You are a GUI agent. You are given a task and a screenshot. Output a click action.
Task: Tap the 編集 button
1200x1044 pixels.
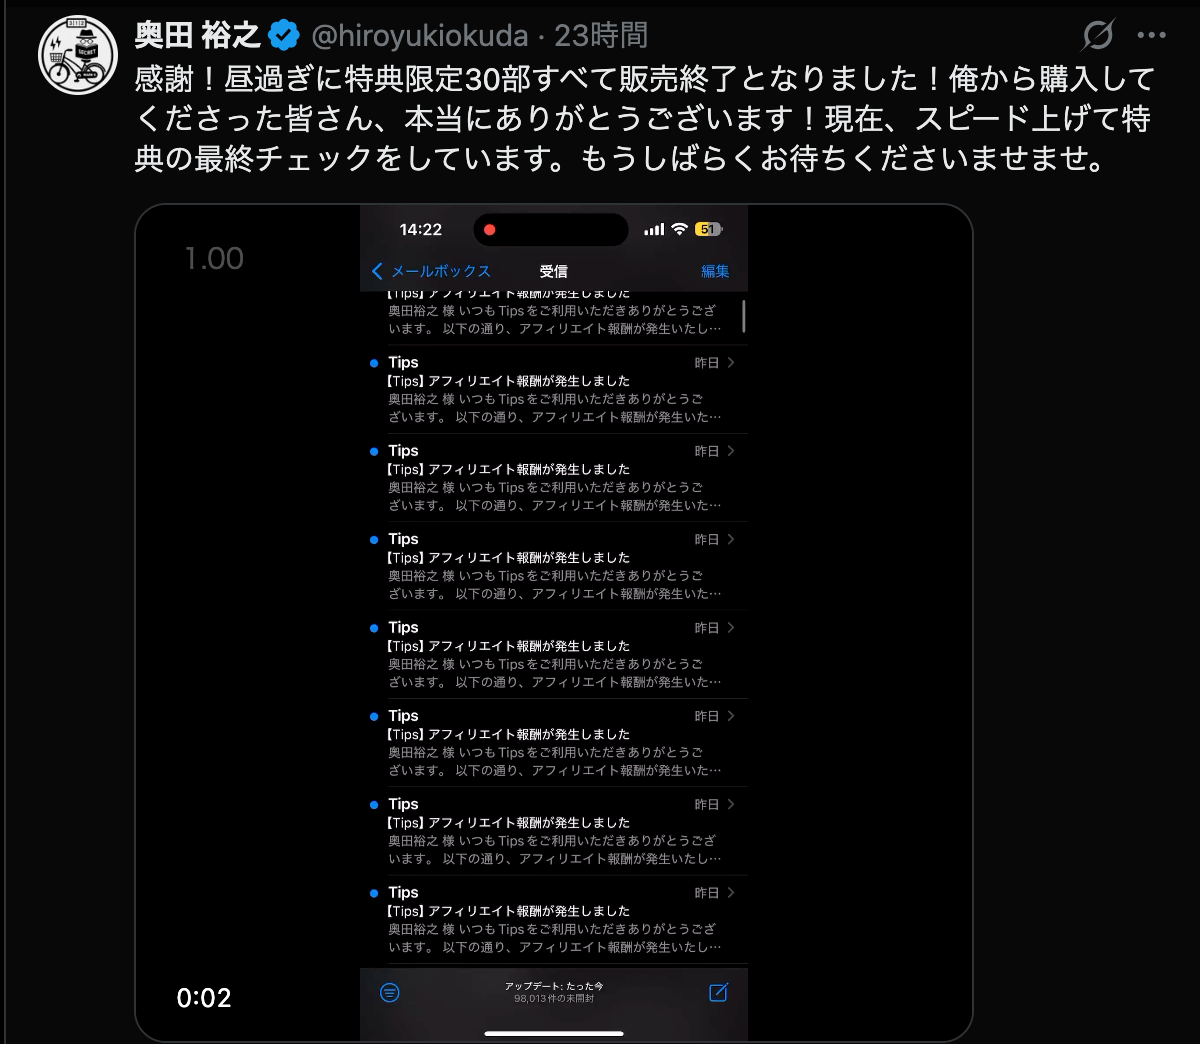[x=715, y=271]
